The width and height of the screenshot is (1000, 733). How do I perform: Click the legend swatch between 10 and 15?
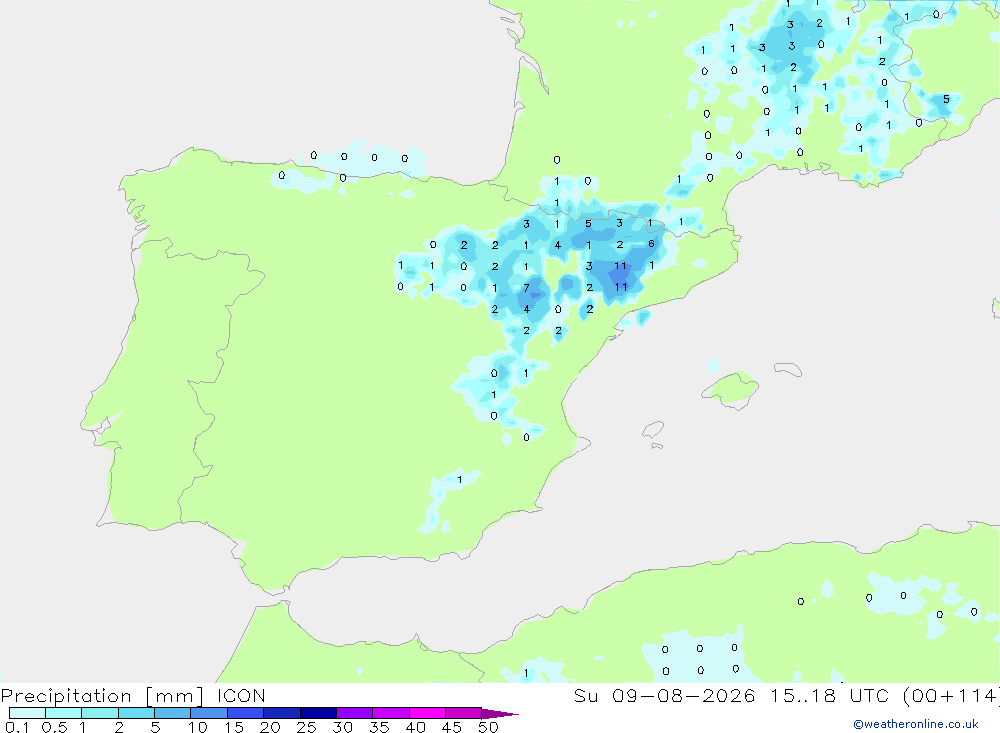(209, 713)
